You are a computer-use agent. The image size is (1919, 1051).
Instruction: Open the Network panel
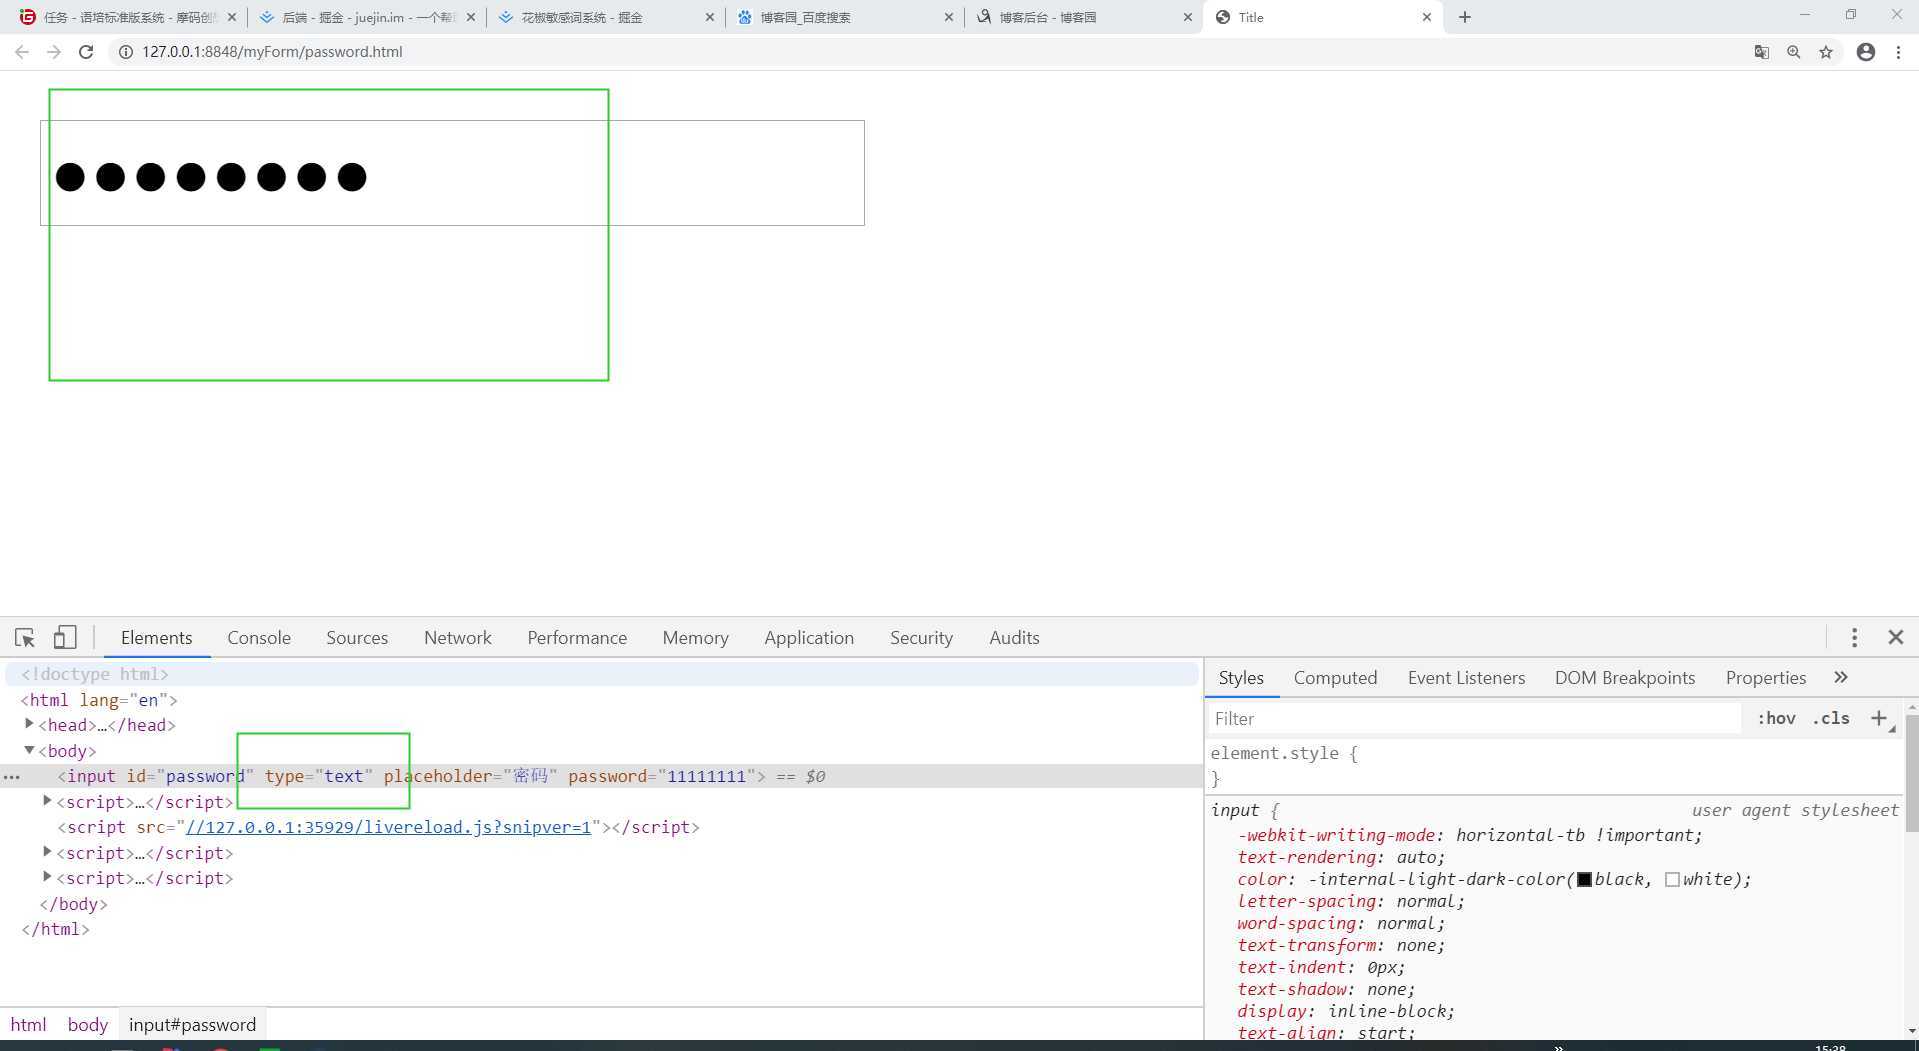pos(458,638)
